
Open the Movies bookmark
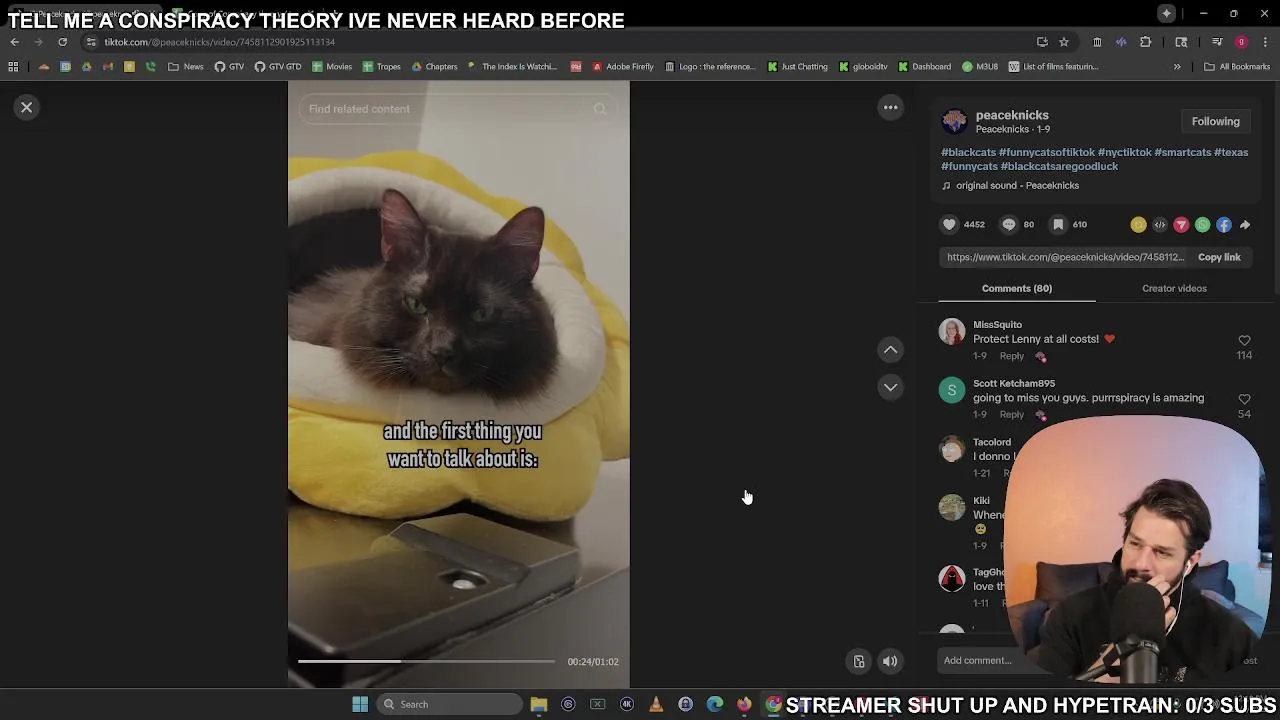(x=332, y=67)
